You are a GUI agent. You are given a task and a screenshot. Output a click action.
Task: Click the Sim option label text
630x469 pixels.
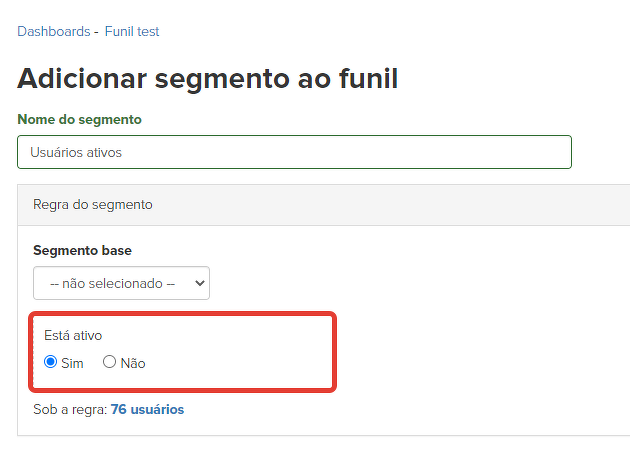click(x=73, y=363)
